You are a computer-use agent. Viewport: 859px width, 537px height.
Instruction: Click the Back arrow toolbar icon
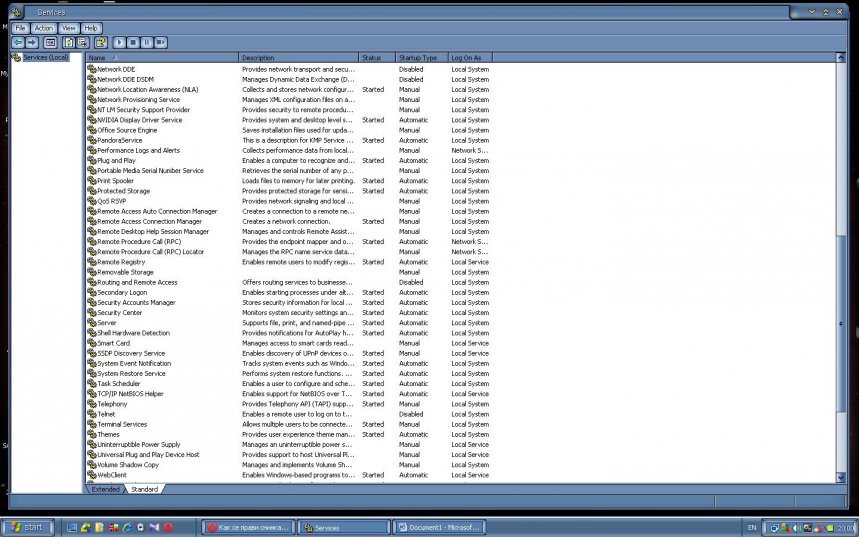coord(18,43)
